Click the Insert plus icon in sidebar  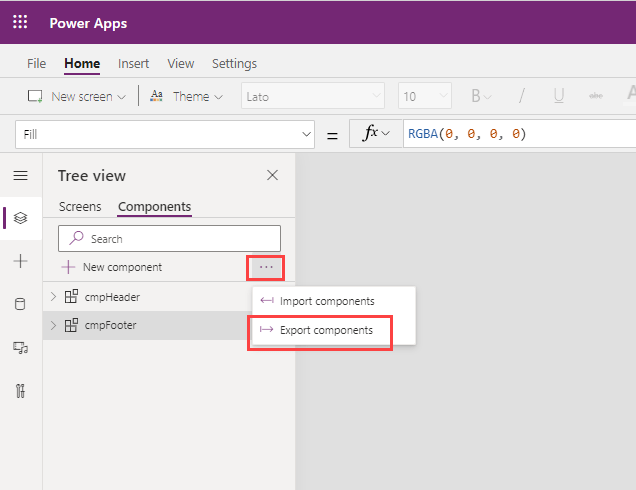click(20, 261)
